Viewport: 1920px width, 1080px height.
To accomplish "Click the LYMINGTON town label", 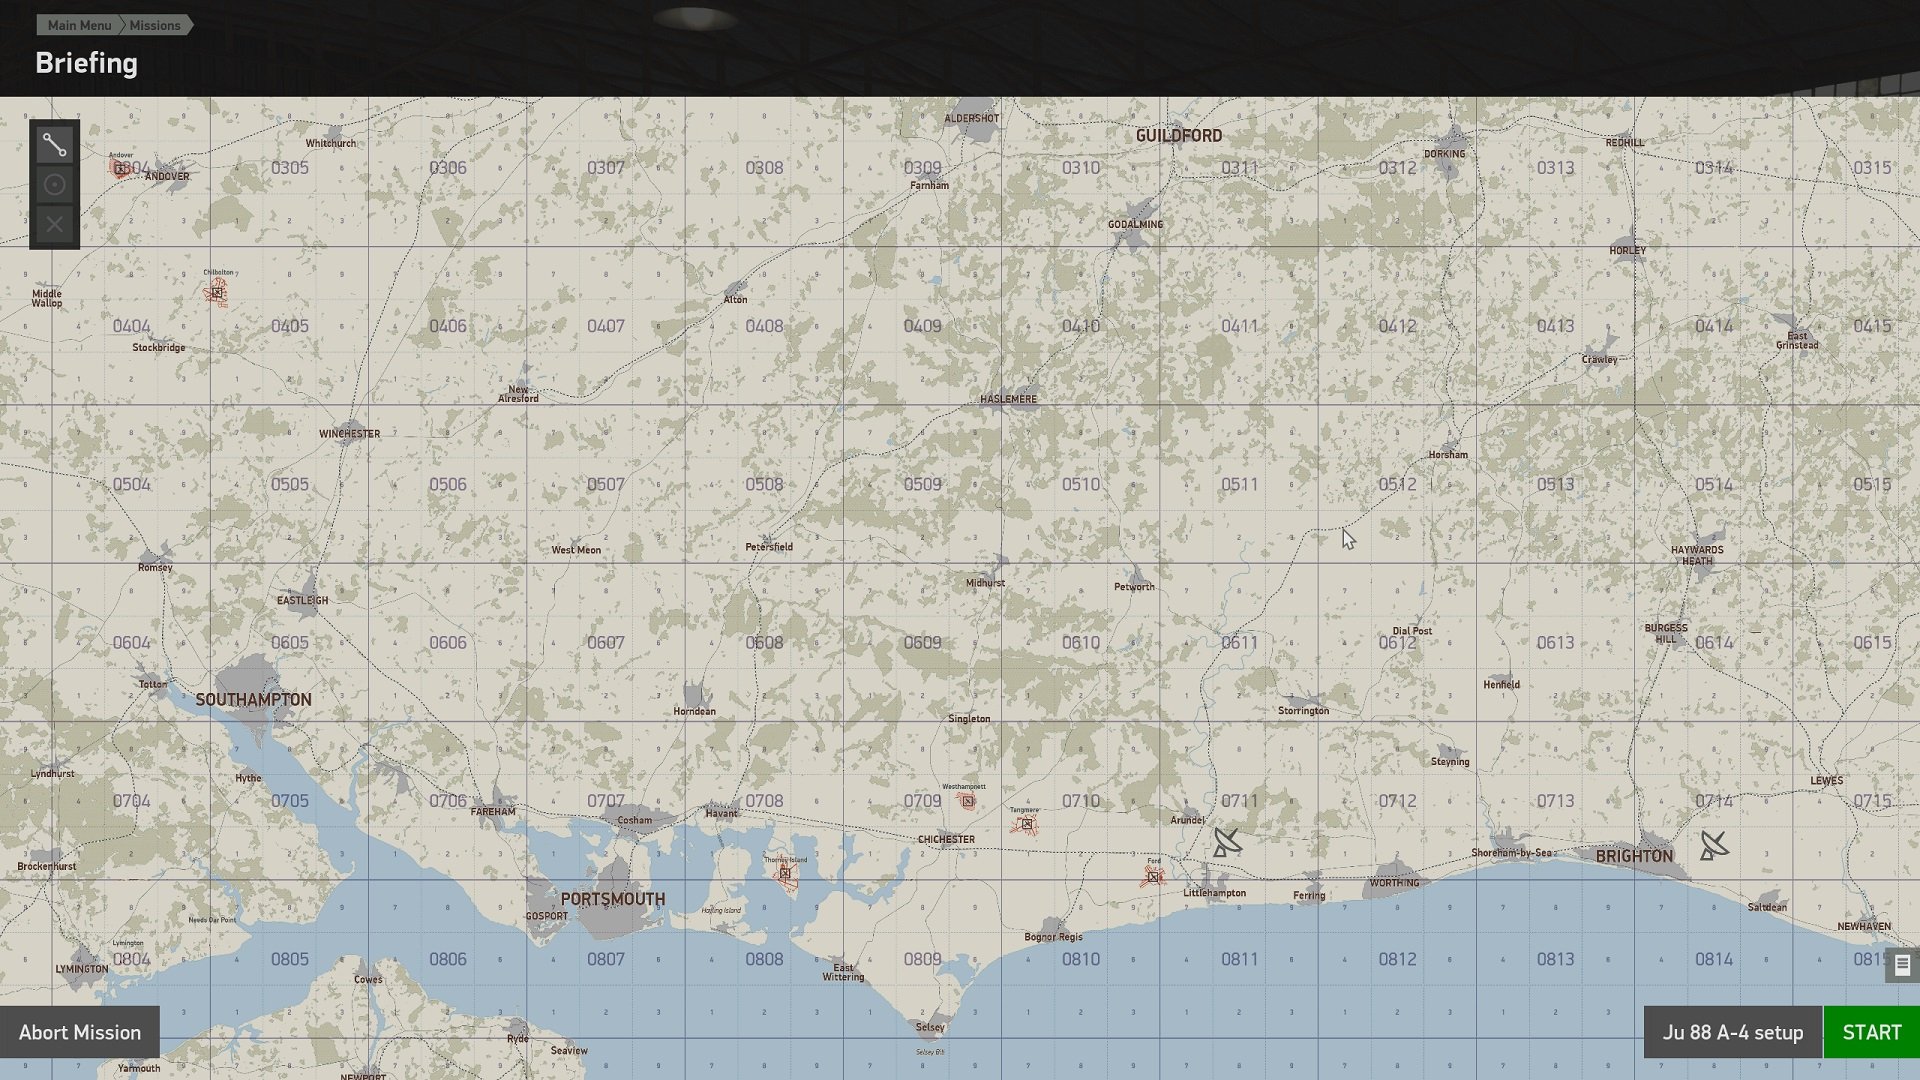I will click(82, 969).
